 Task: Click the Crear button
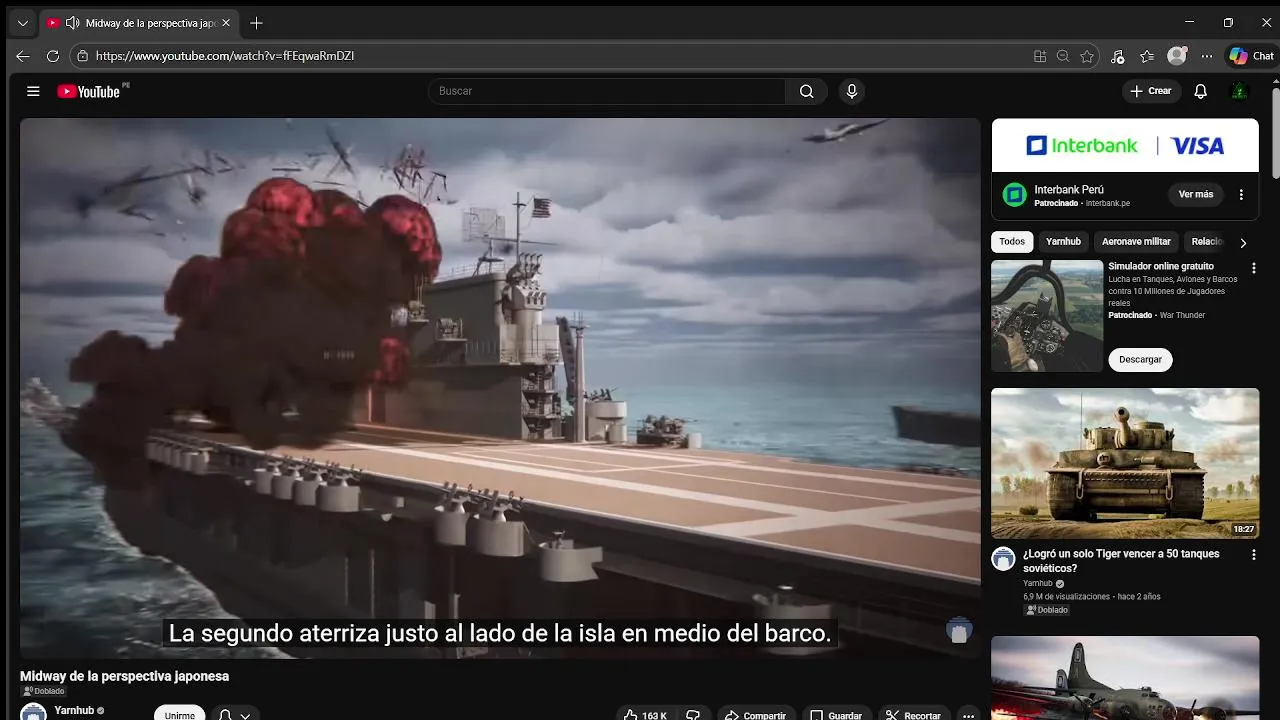coord(1151,91)
